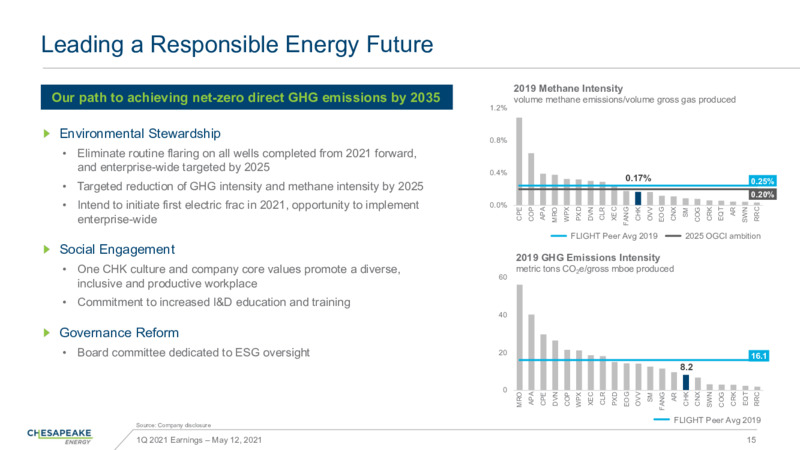Click the '1.2%' methane axis label
Image resolution: width=800 pixels, height=450 pixels.
[499, 108]
